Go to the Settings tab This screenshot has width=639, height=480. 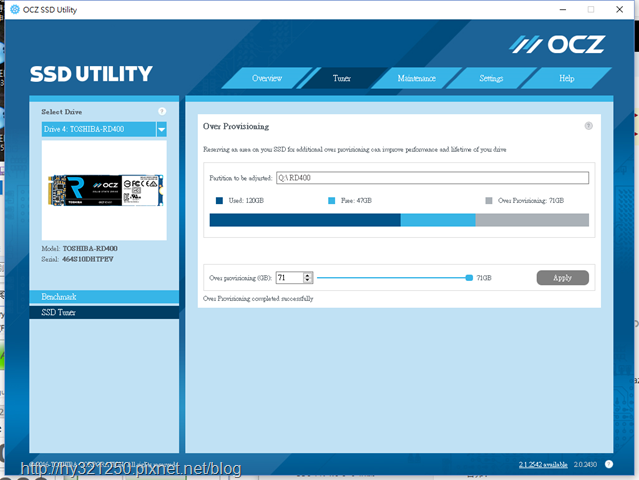pos(491,78)
